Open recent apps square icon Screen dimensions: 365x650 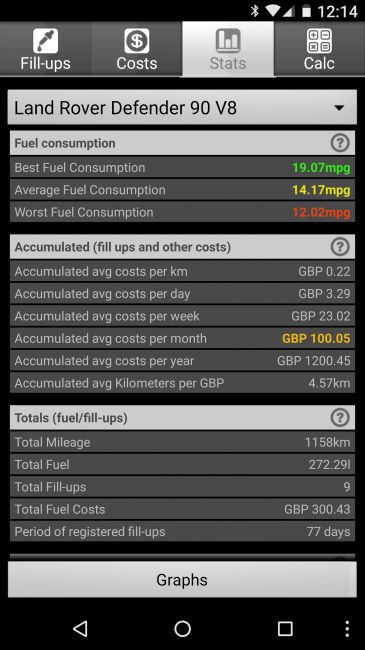coord(285,628)
